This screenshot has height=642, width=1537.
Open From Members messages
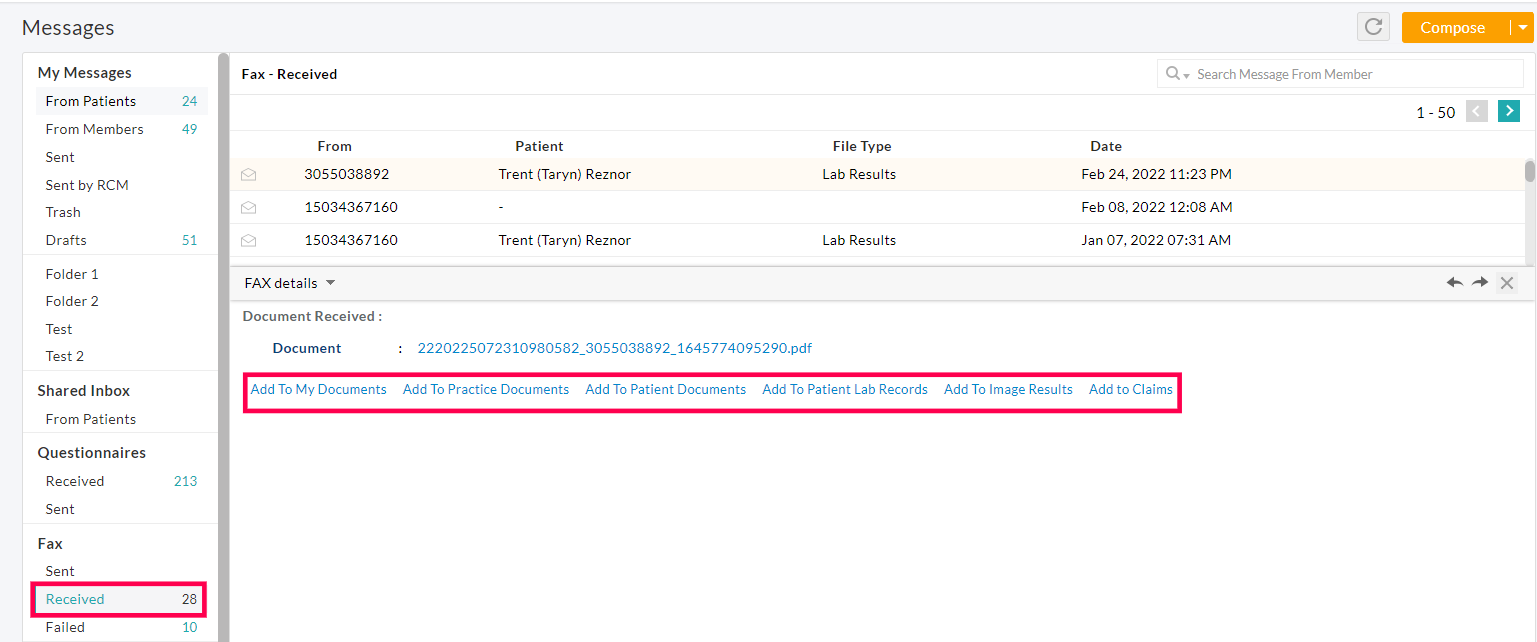pos(94,129)
